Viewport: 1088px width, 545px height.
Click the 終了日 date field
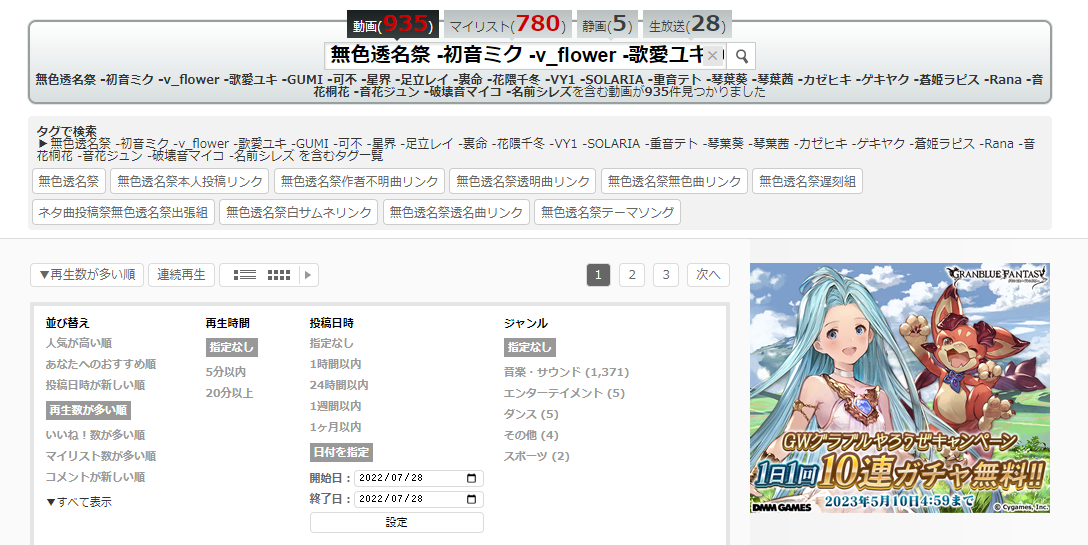tap(418, 499)
